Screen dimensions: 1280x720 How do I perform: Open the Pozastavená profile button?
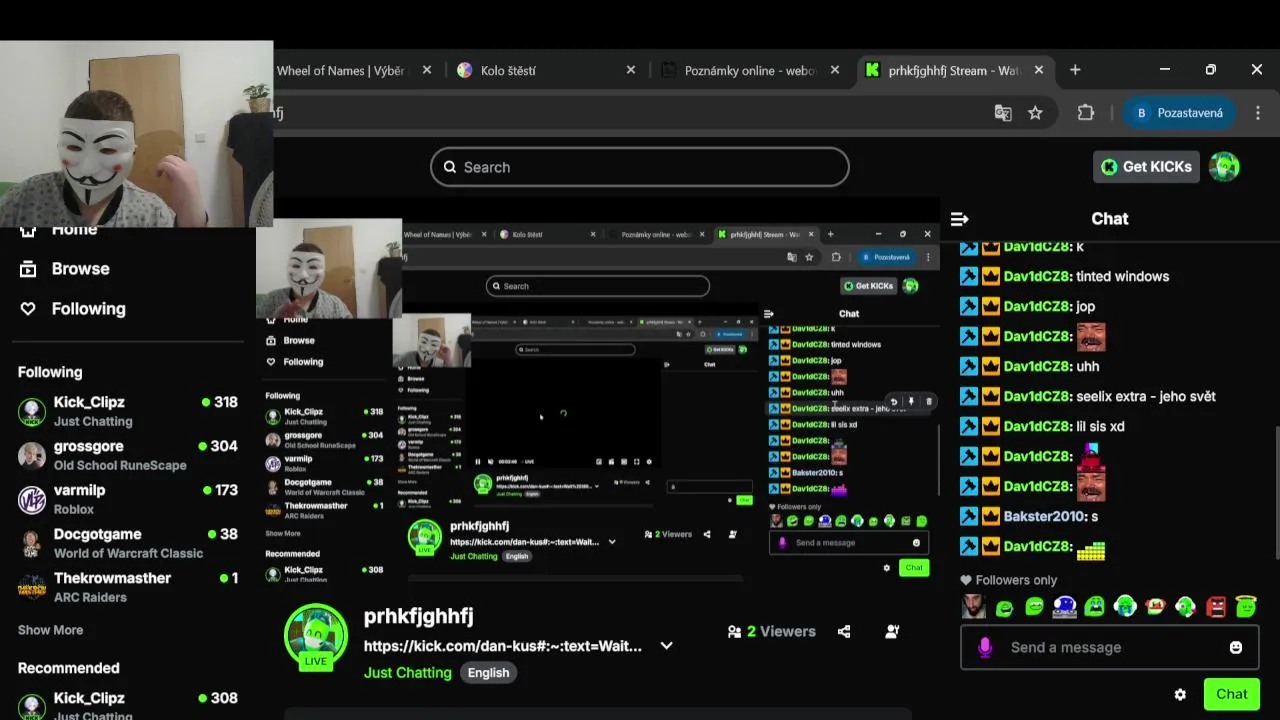click(1179, 113)
